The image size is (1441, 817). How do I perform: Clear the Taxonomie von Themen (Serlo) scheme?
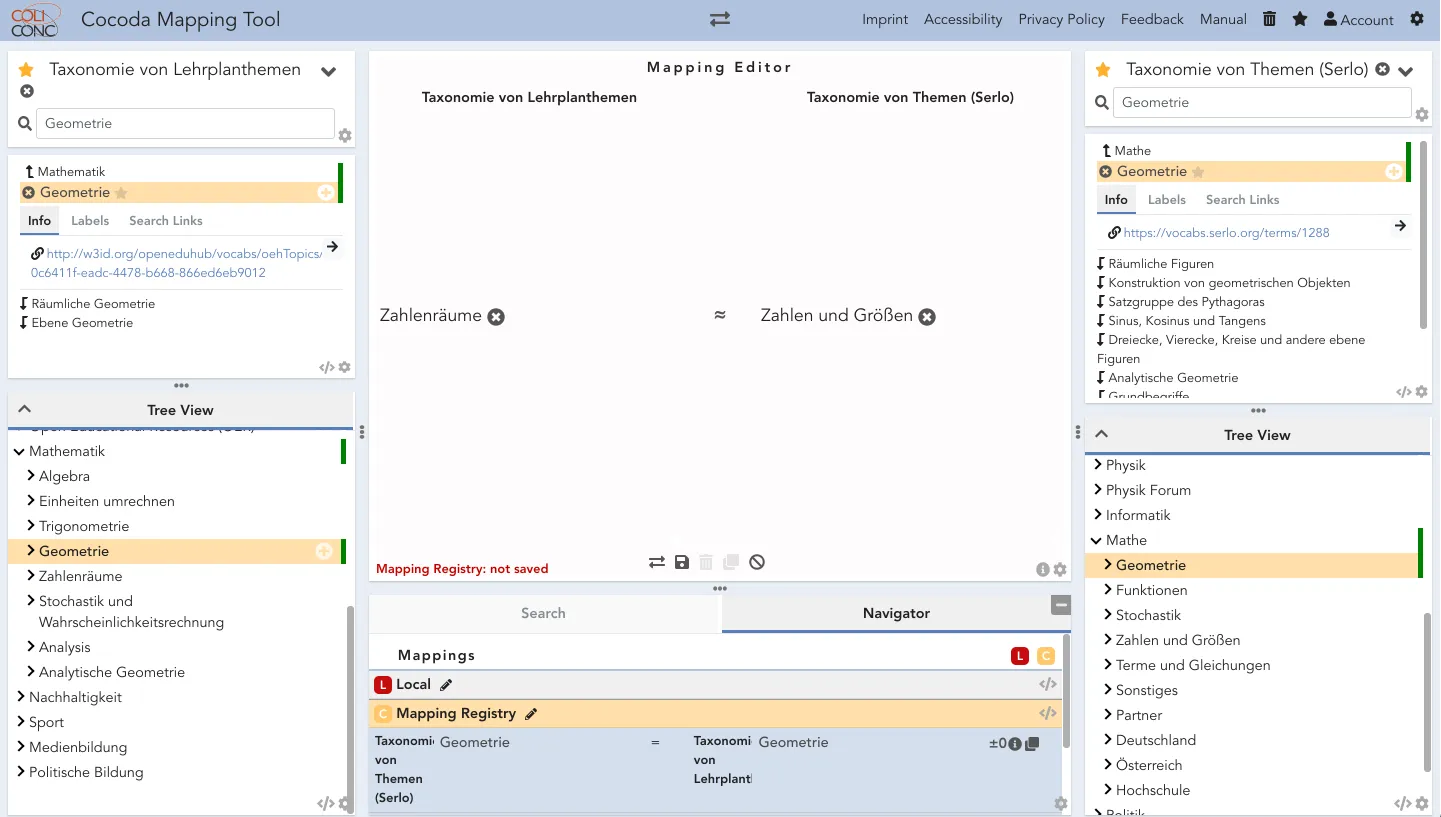[1382, 70]
